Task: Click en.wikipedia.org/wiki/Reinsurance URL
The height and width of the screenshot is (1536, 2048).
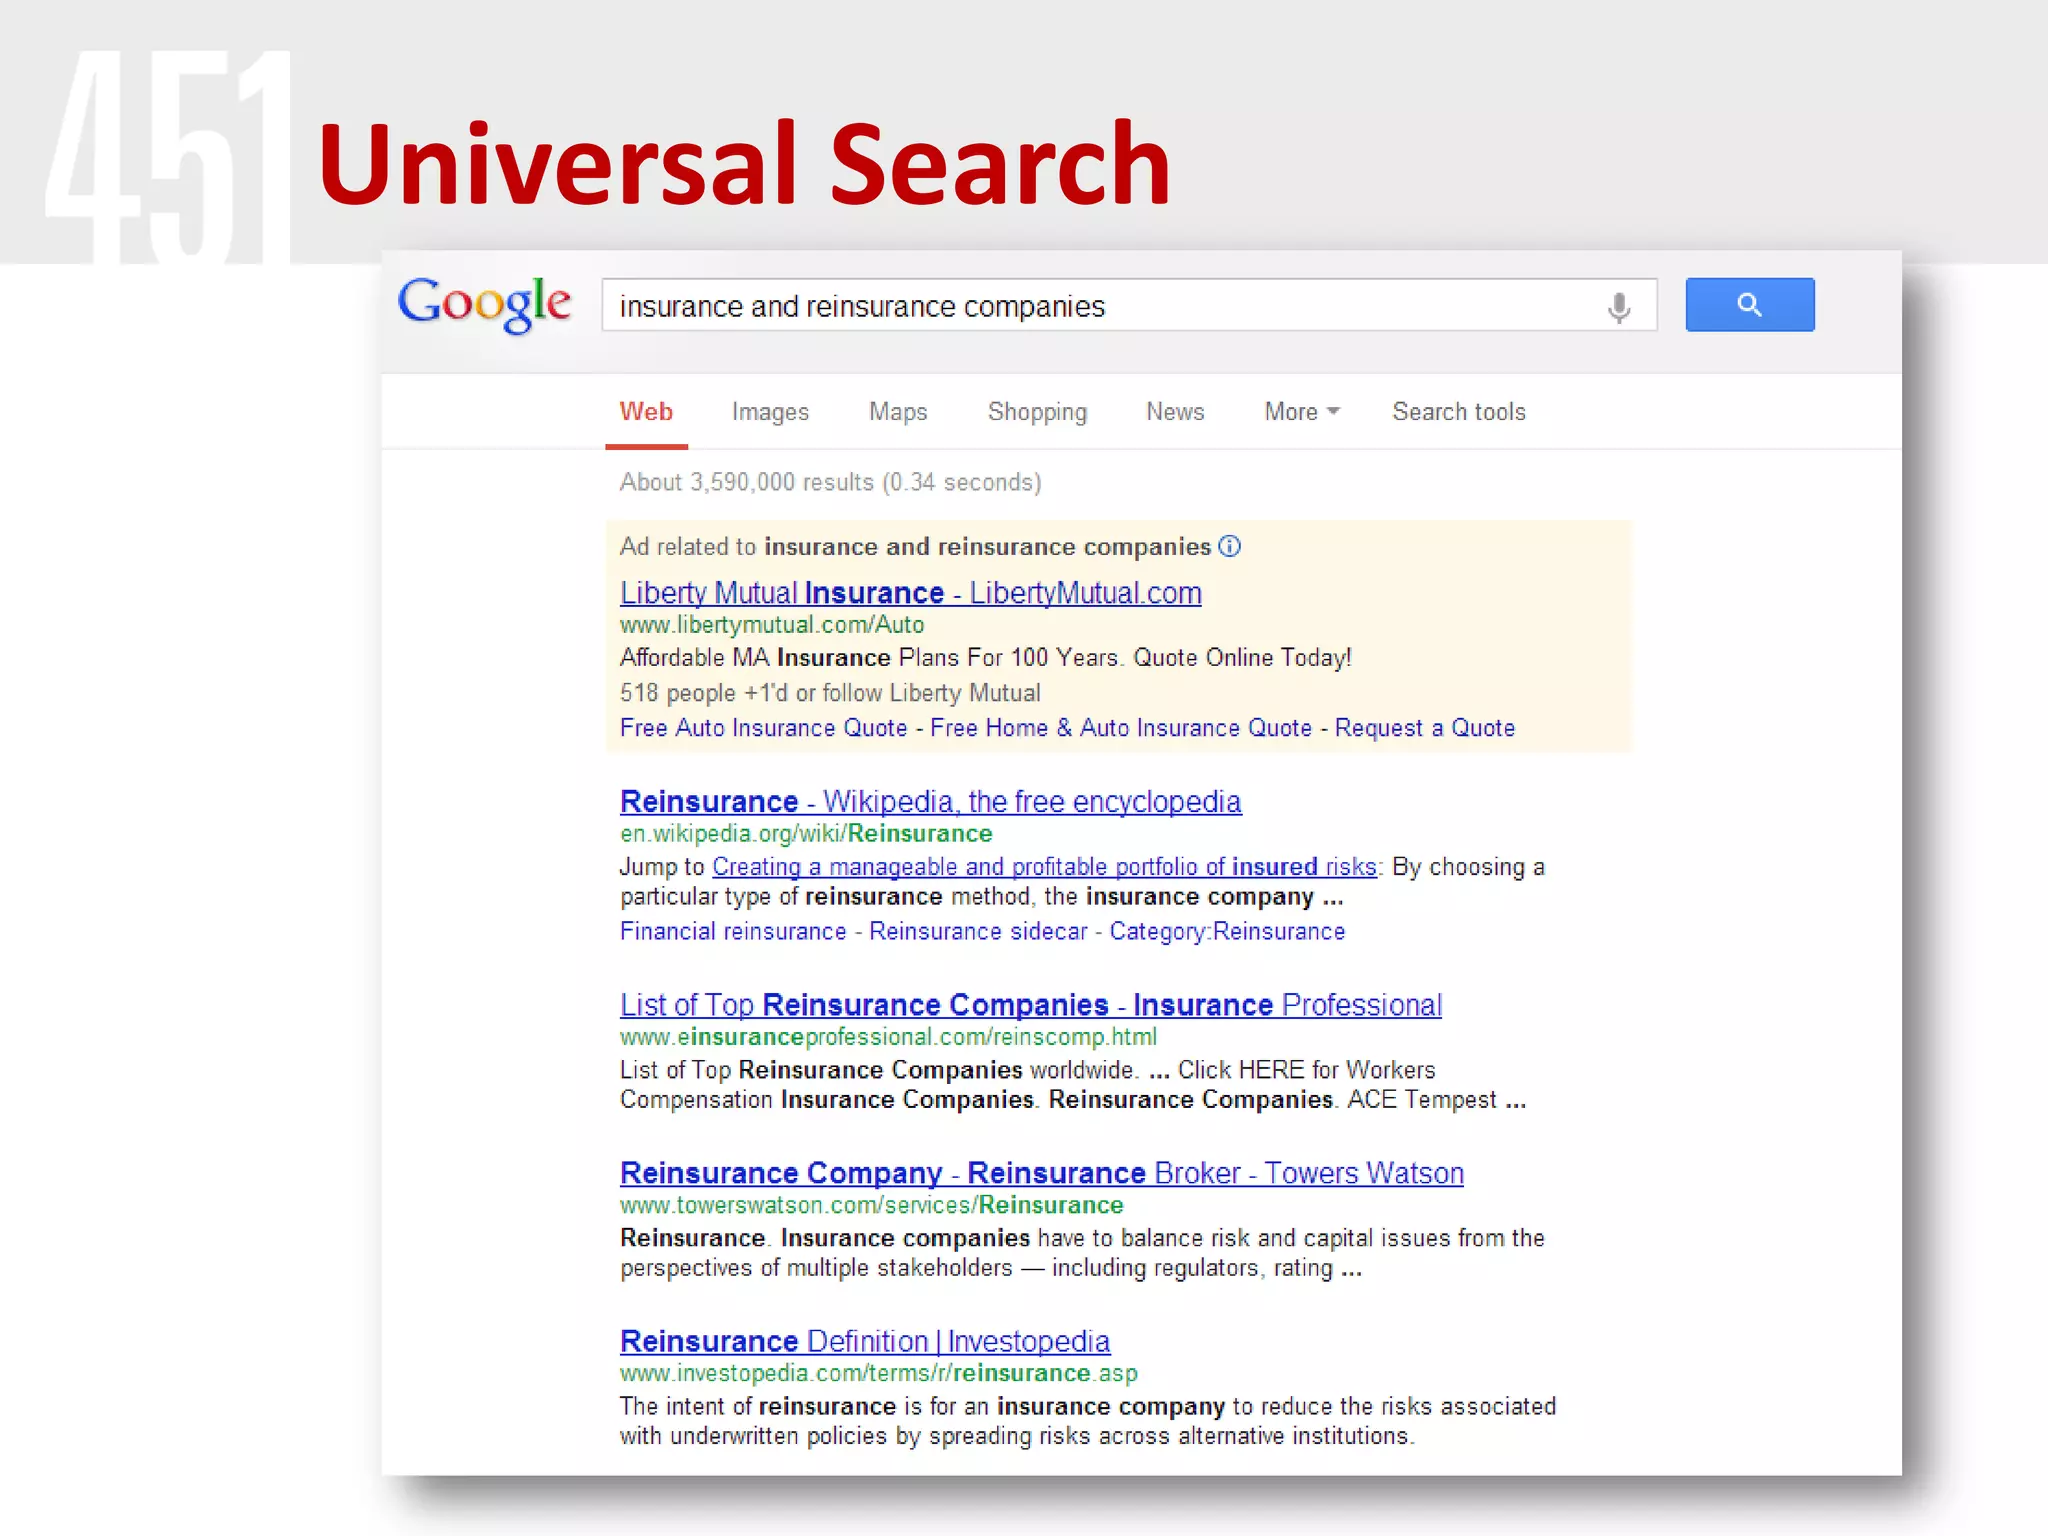Action: pyautogui.click(x=806, y=834)
